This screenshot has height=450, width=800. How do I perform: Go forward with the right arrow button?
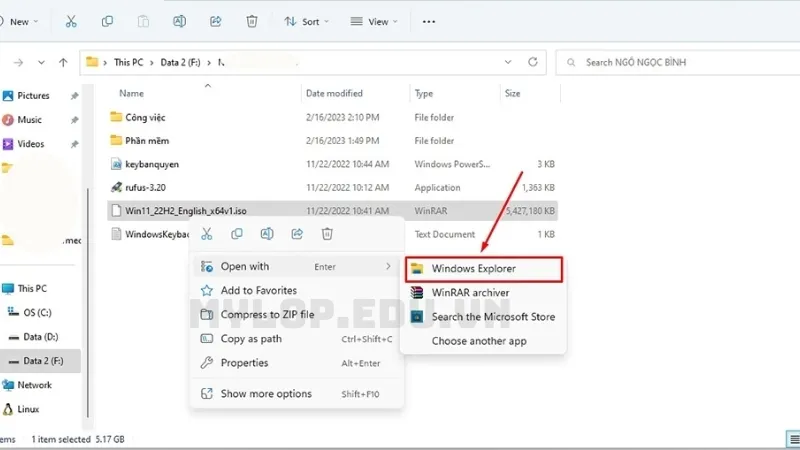point(18,62)
